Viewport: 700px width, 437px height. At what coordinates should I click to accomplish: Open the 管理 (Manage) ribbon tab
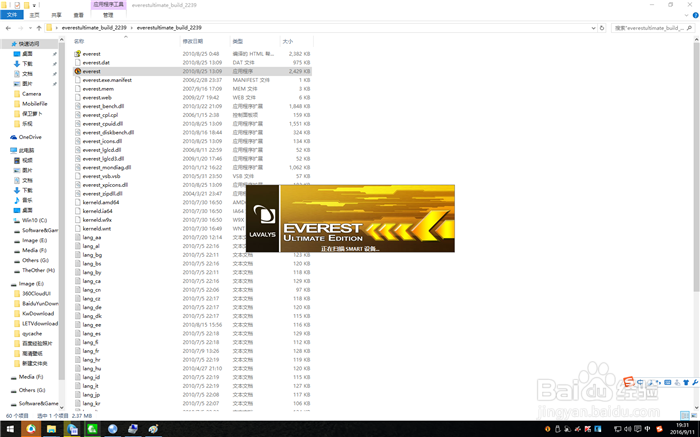(108, 15)
